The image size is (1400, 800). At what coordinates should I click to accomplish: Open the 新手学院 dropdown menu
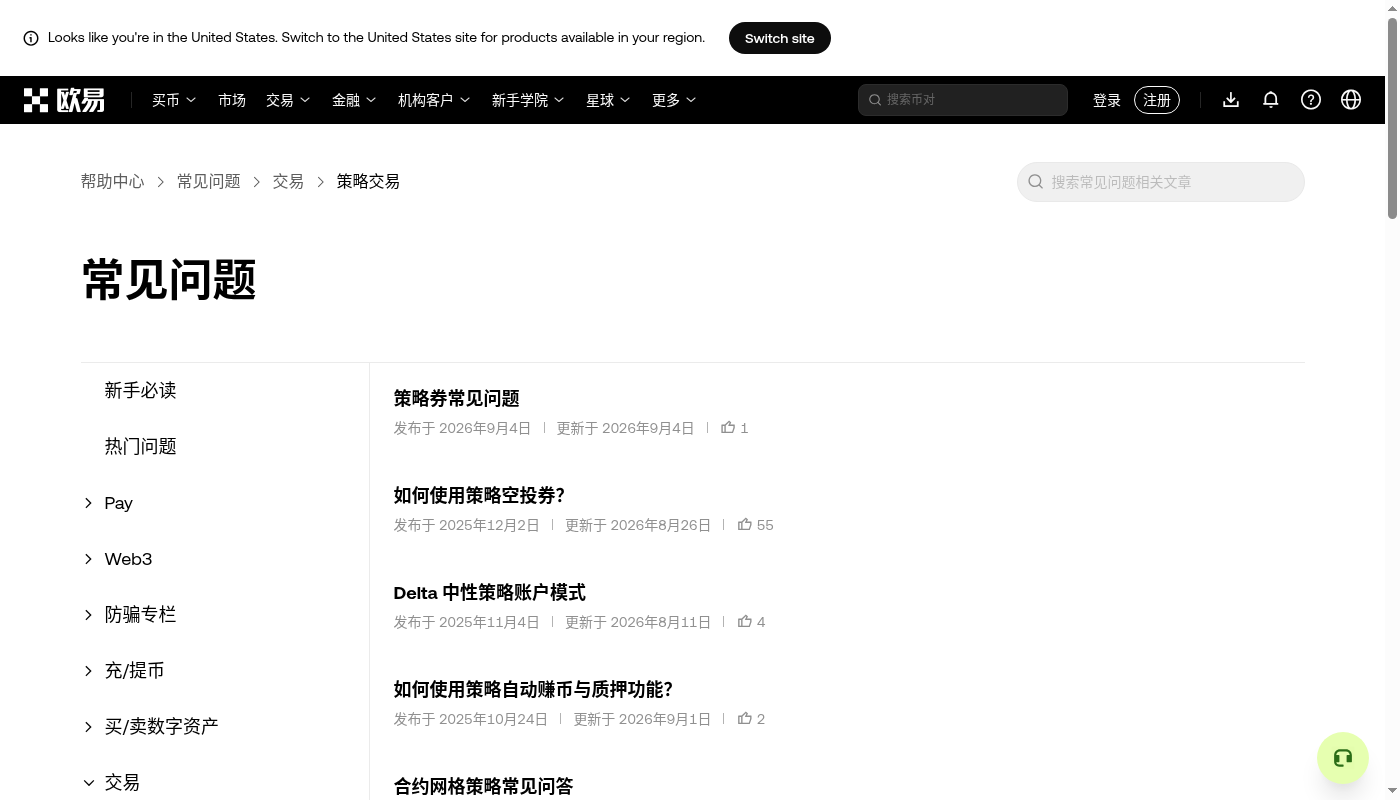tap(528, 100)
